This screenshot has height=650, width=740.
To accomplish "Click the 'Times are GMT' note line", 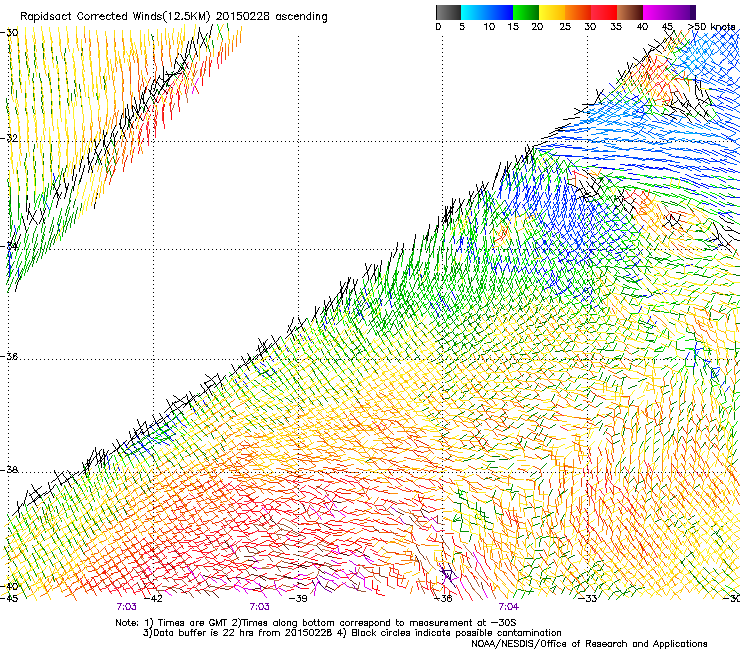I will click(315, 623).
